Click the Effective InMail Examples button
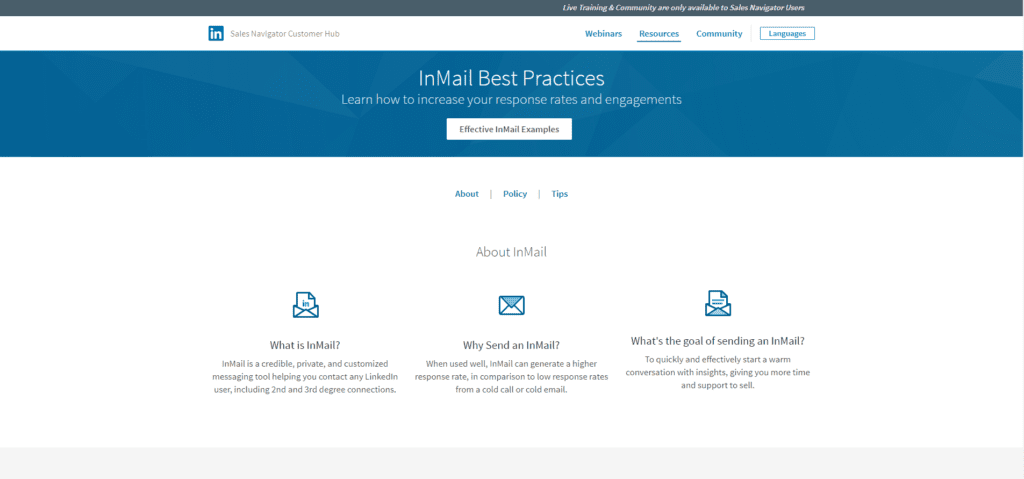The height and width of the screenshot is (479, 1024). coord(509,129)
